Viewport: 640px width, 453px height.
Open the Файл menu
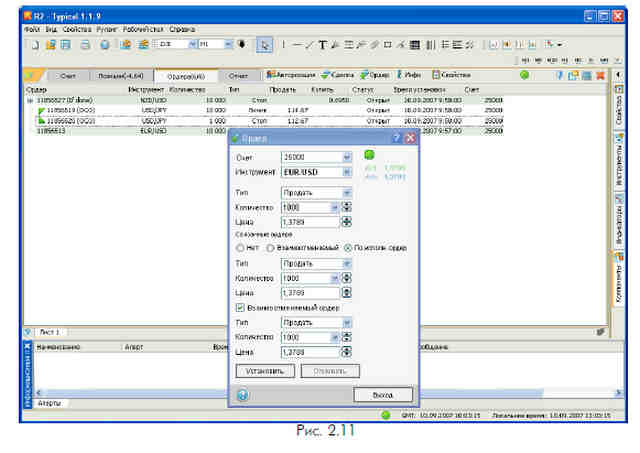point(32,29)
